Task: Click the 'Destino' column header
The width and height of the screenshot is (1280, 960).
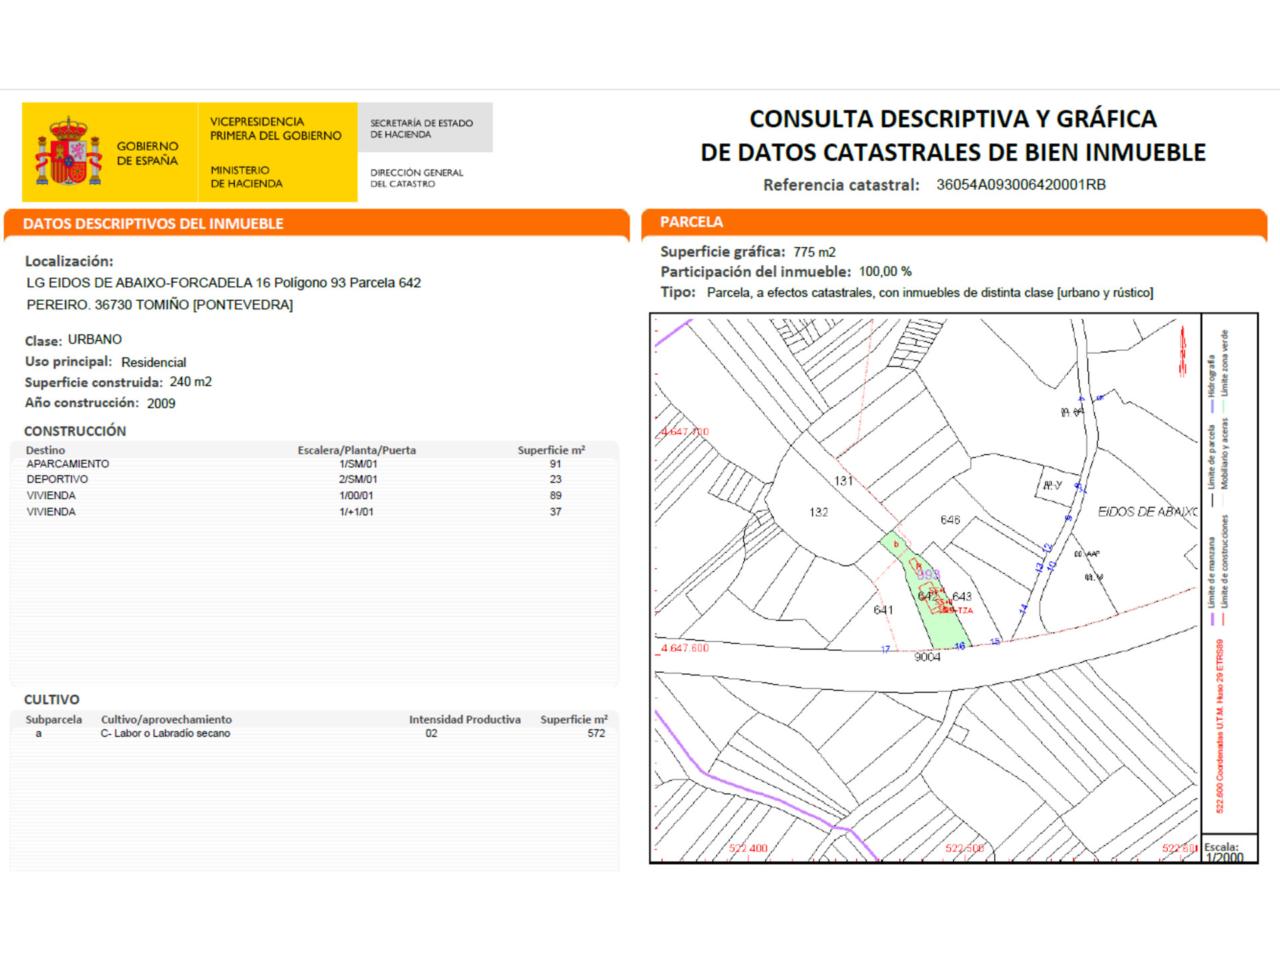Action: point(45,450)
